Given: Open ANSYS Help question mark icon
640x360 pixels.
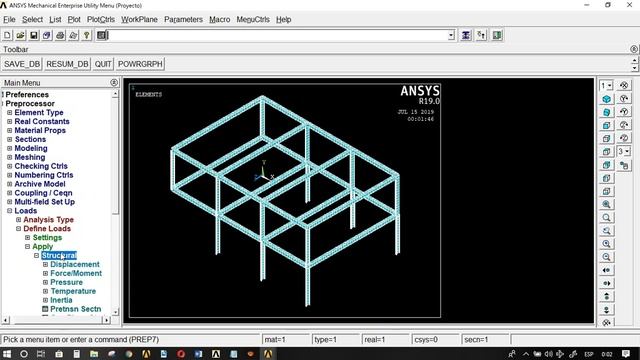Looking at the screenshot, I should click(x=87, y=36).
